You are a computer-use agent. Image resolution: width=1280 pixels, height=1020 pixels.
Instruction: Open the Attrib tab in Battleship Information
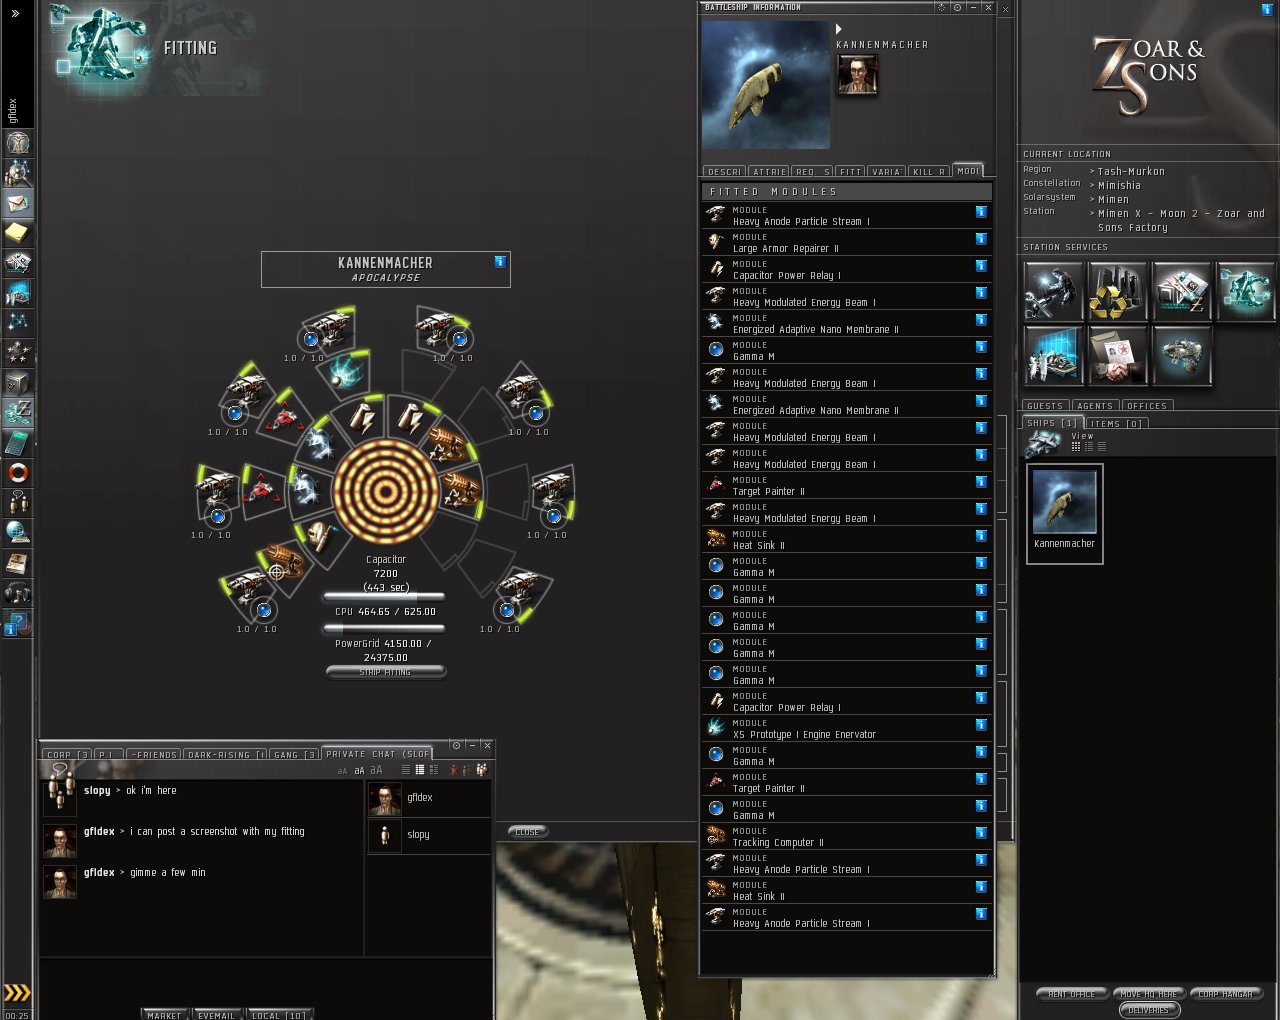coord(769,172)
